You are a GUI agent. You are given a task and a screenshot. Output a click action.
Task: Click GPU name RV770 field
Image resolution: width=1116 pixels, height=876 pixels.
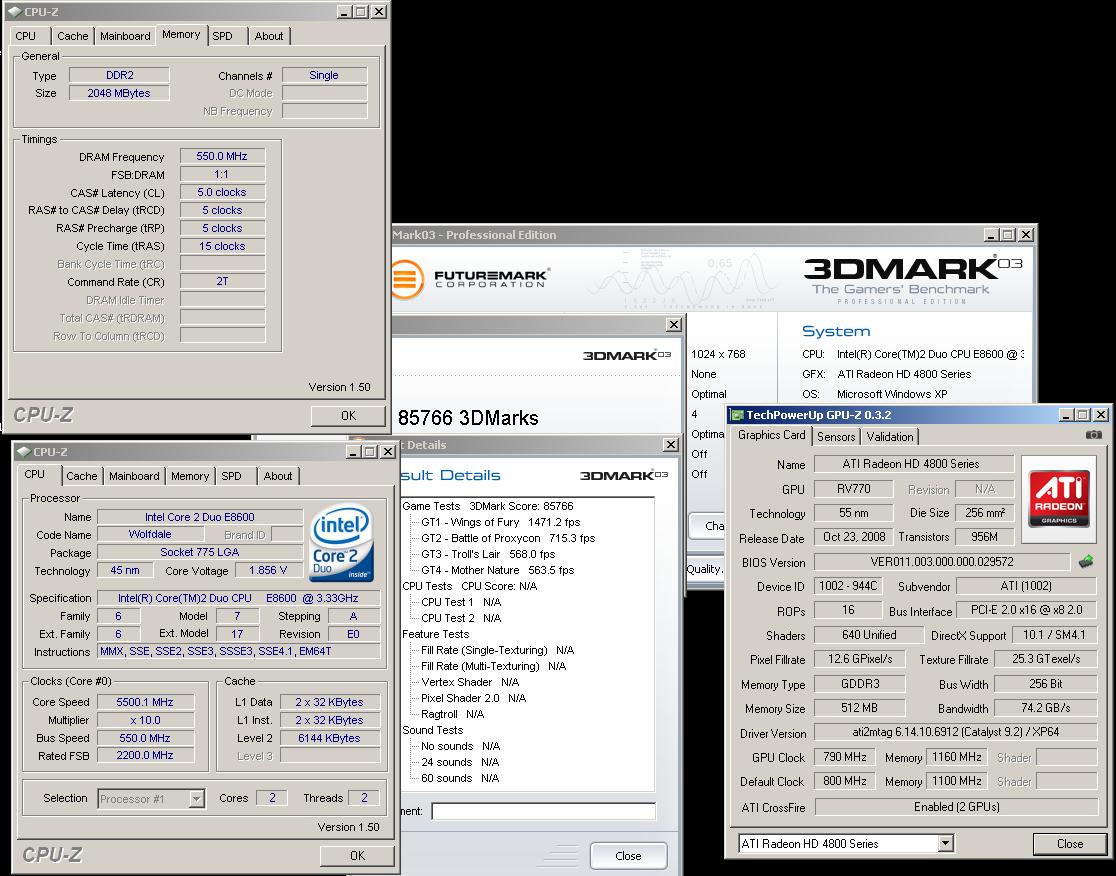853,489
